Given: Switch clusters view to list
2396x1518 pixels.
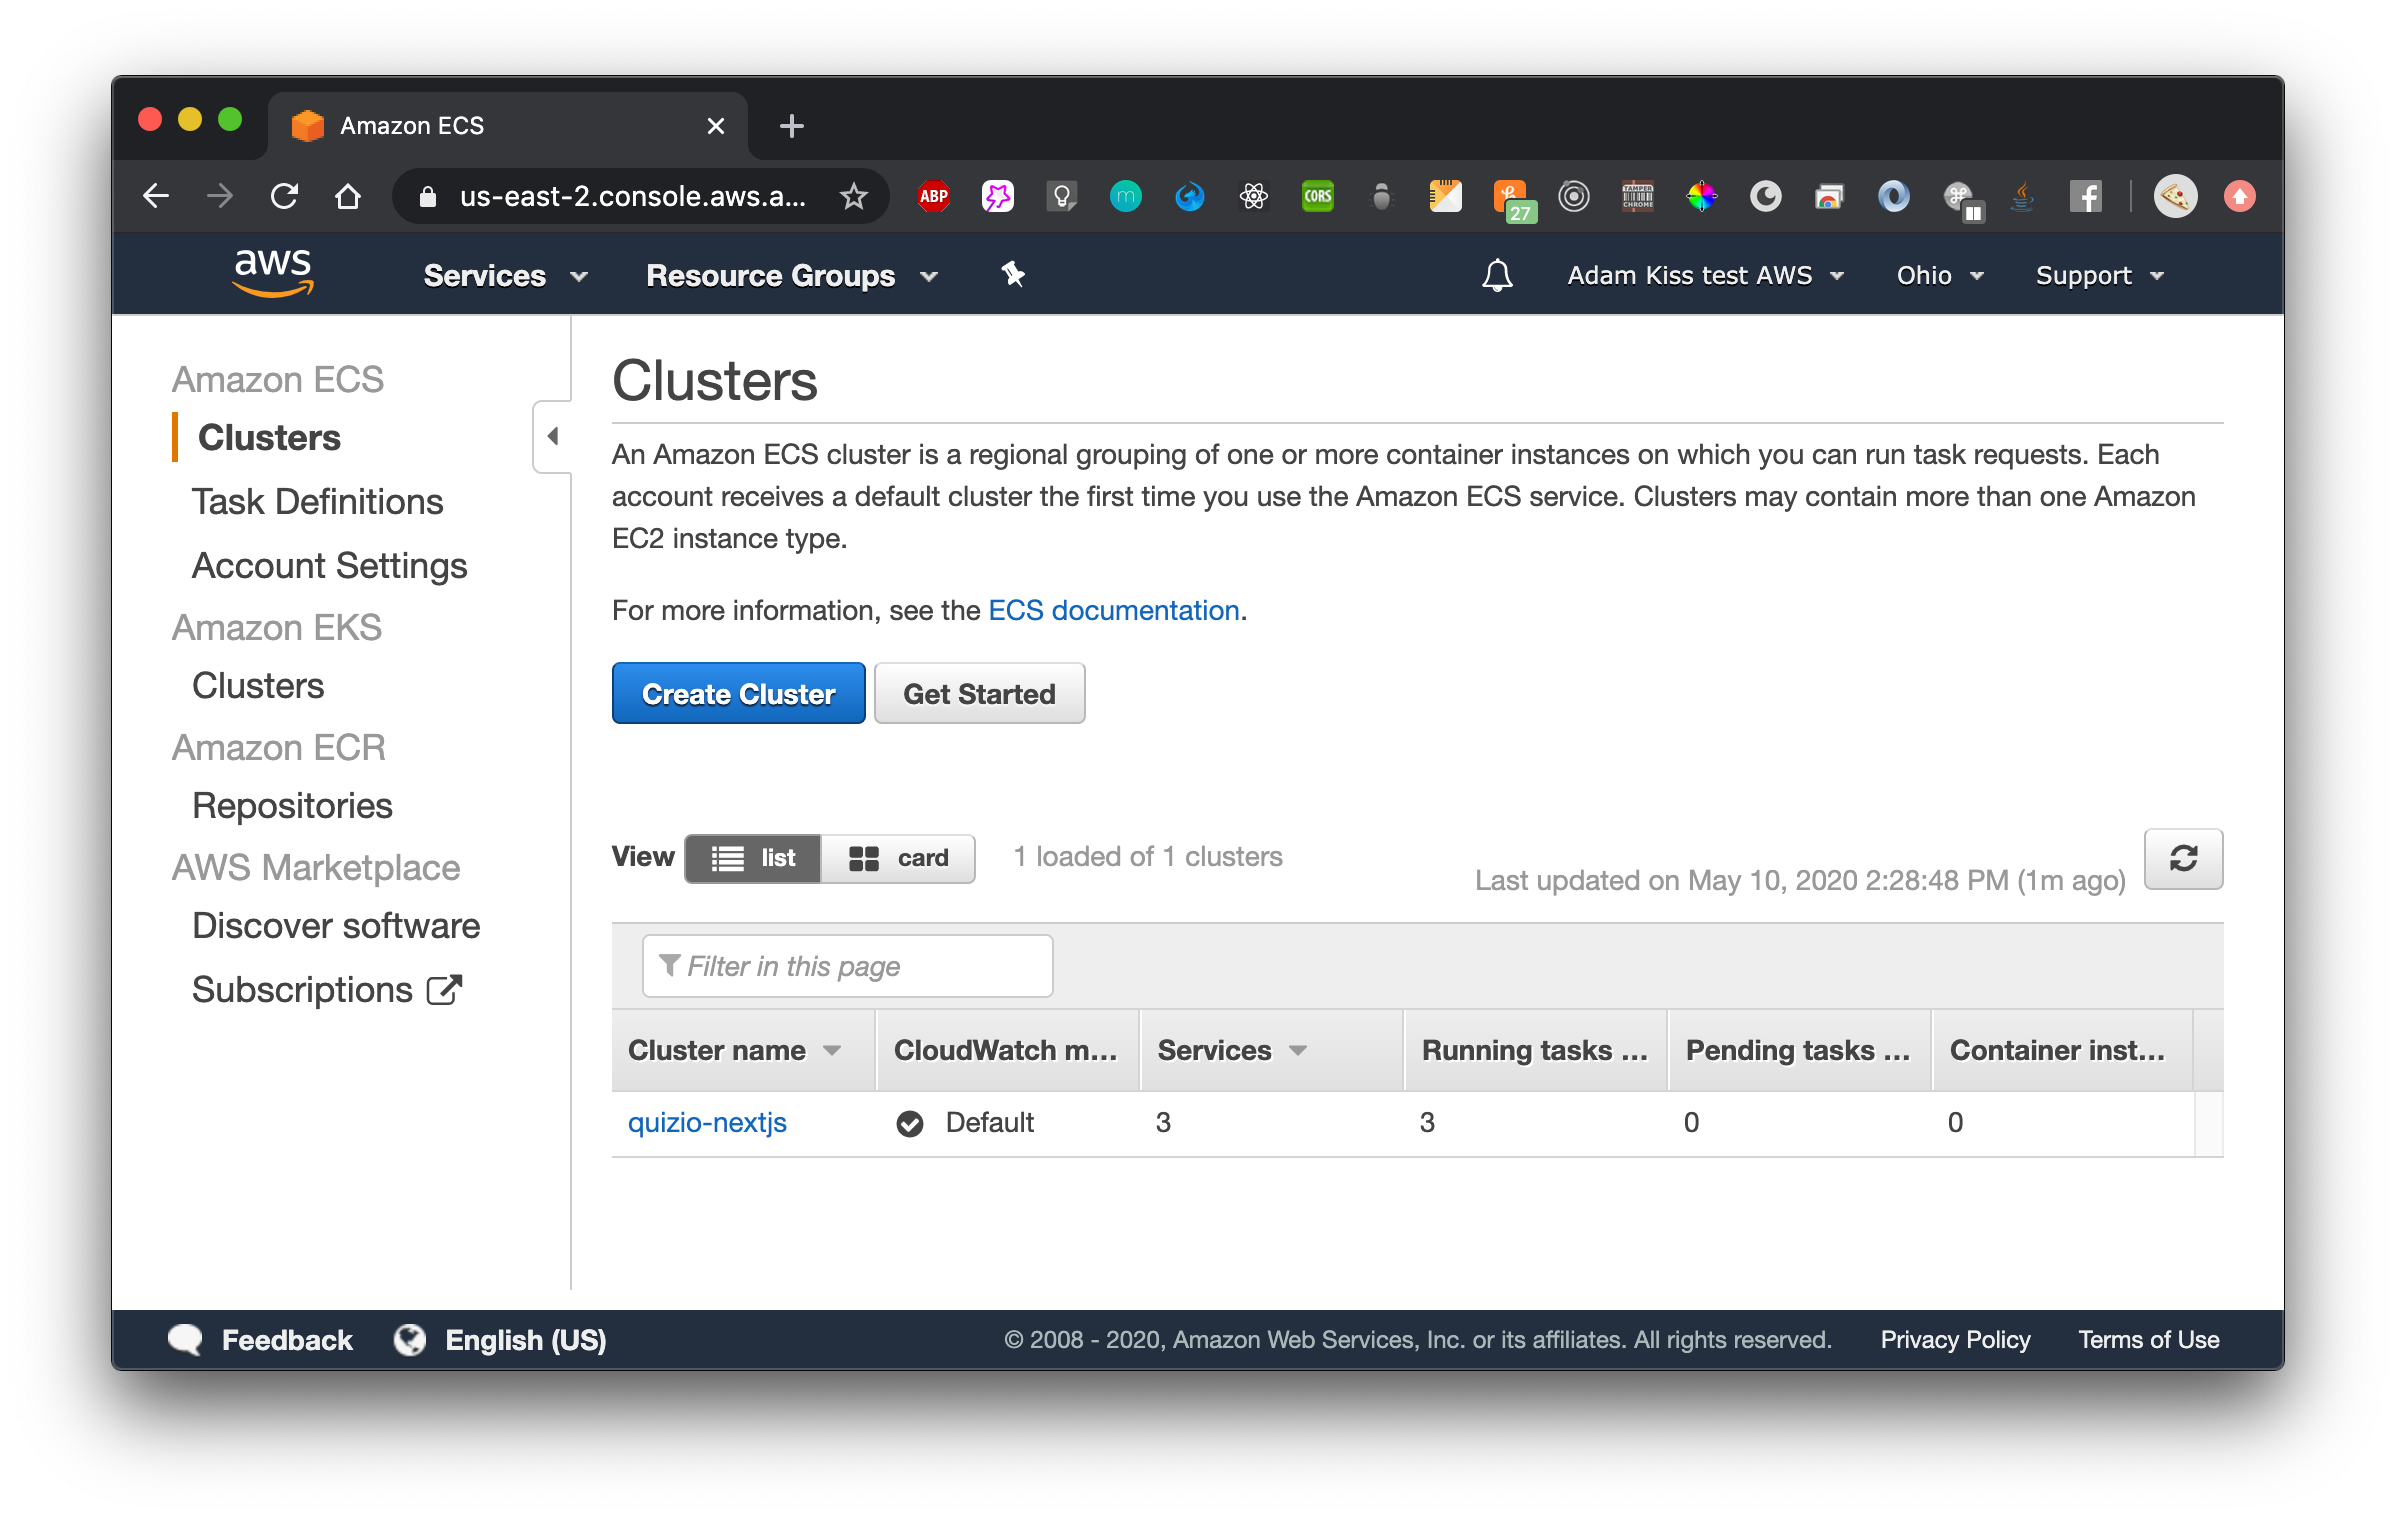Looking at the screenshot, I should (x=753, y=858).
